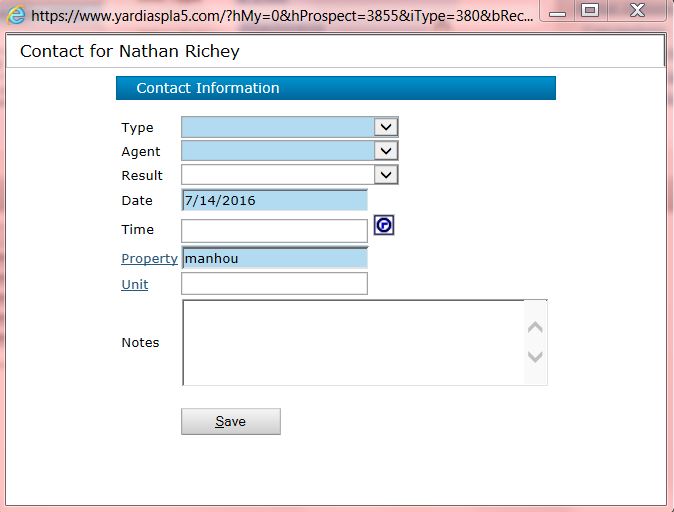Viewport: 674px width, 512px height.
Task: Click the Date field showing 7/14/2016
Action: [274, 200]
